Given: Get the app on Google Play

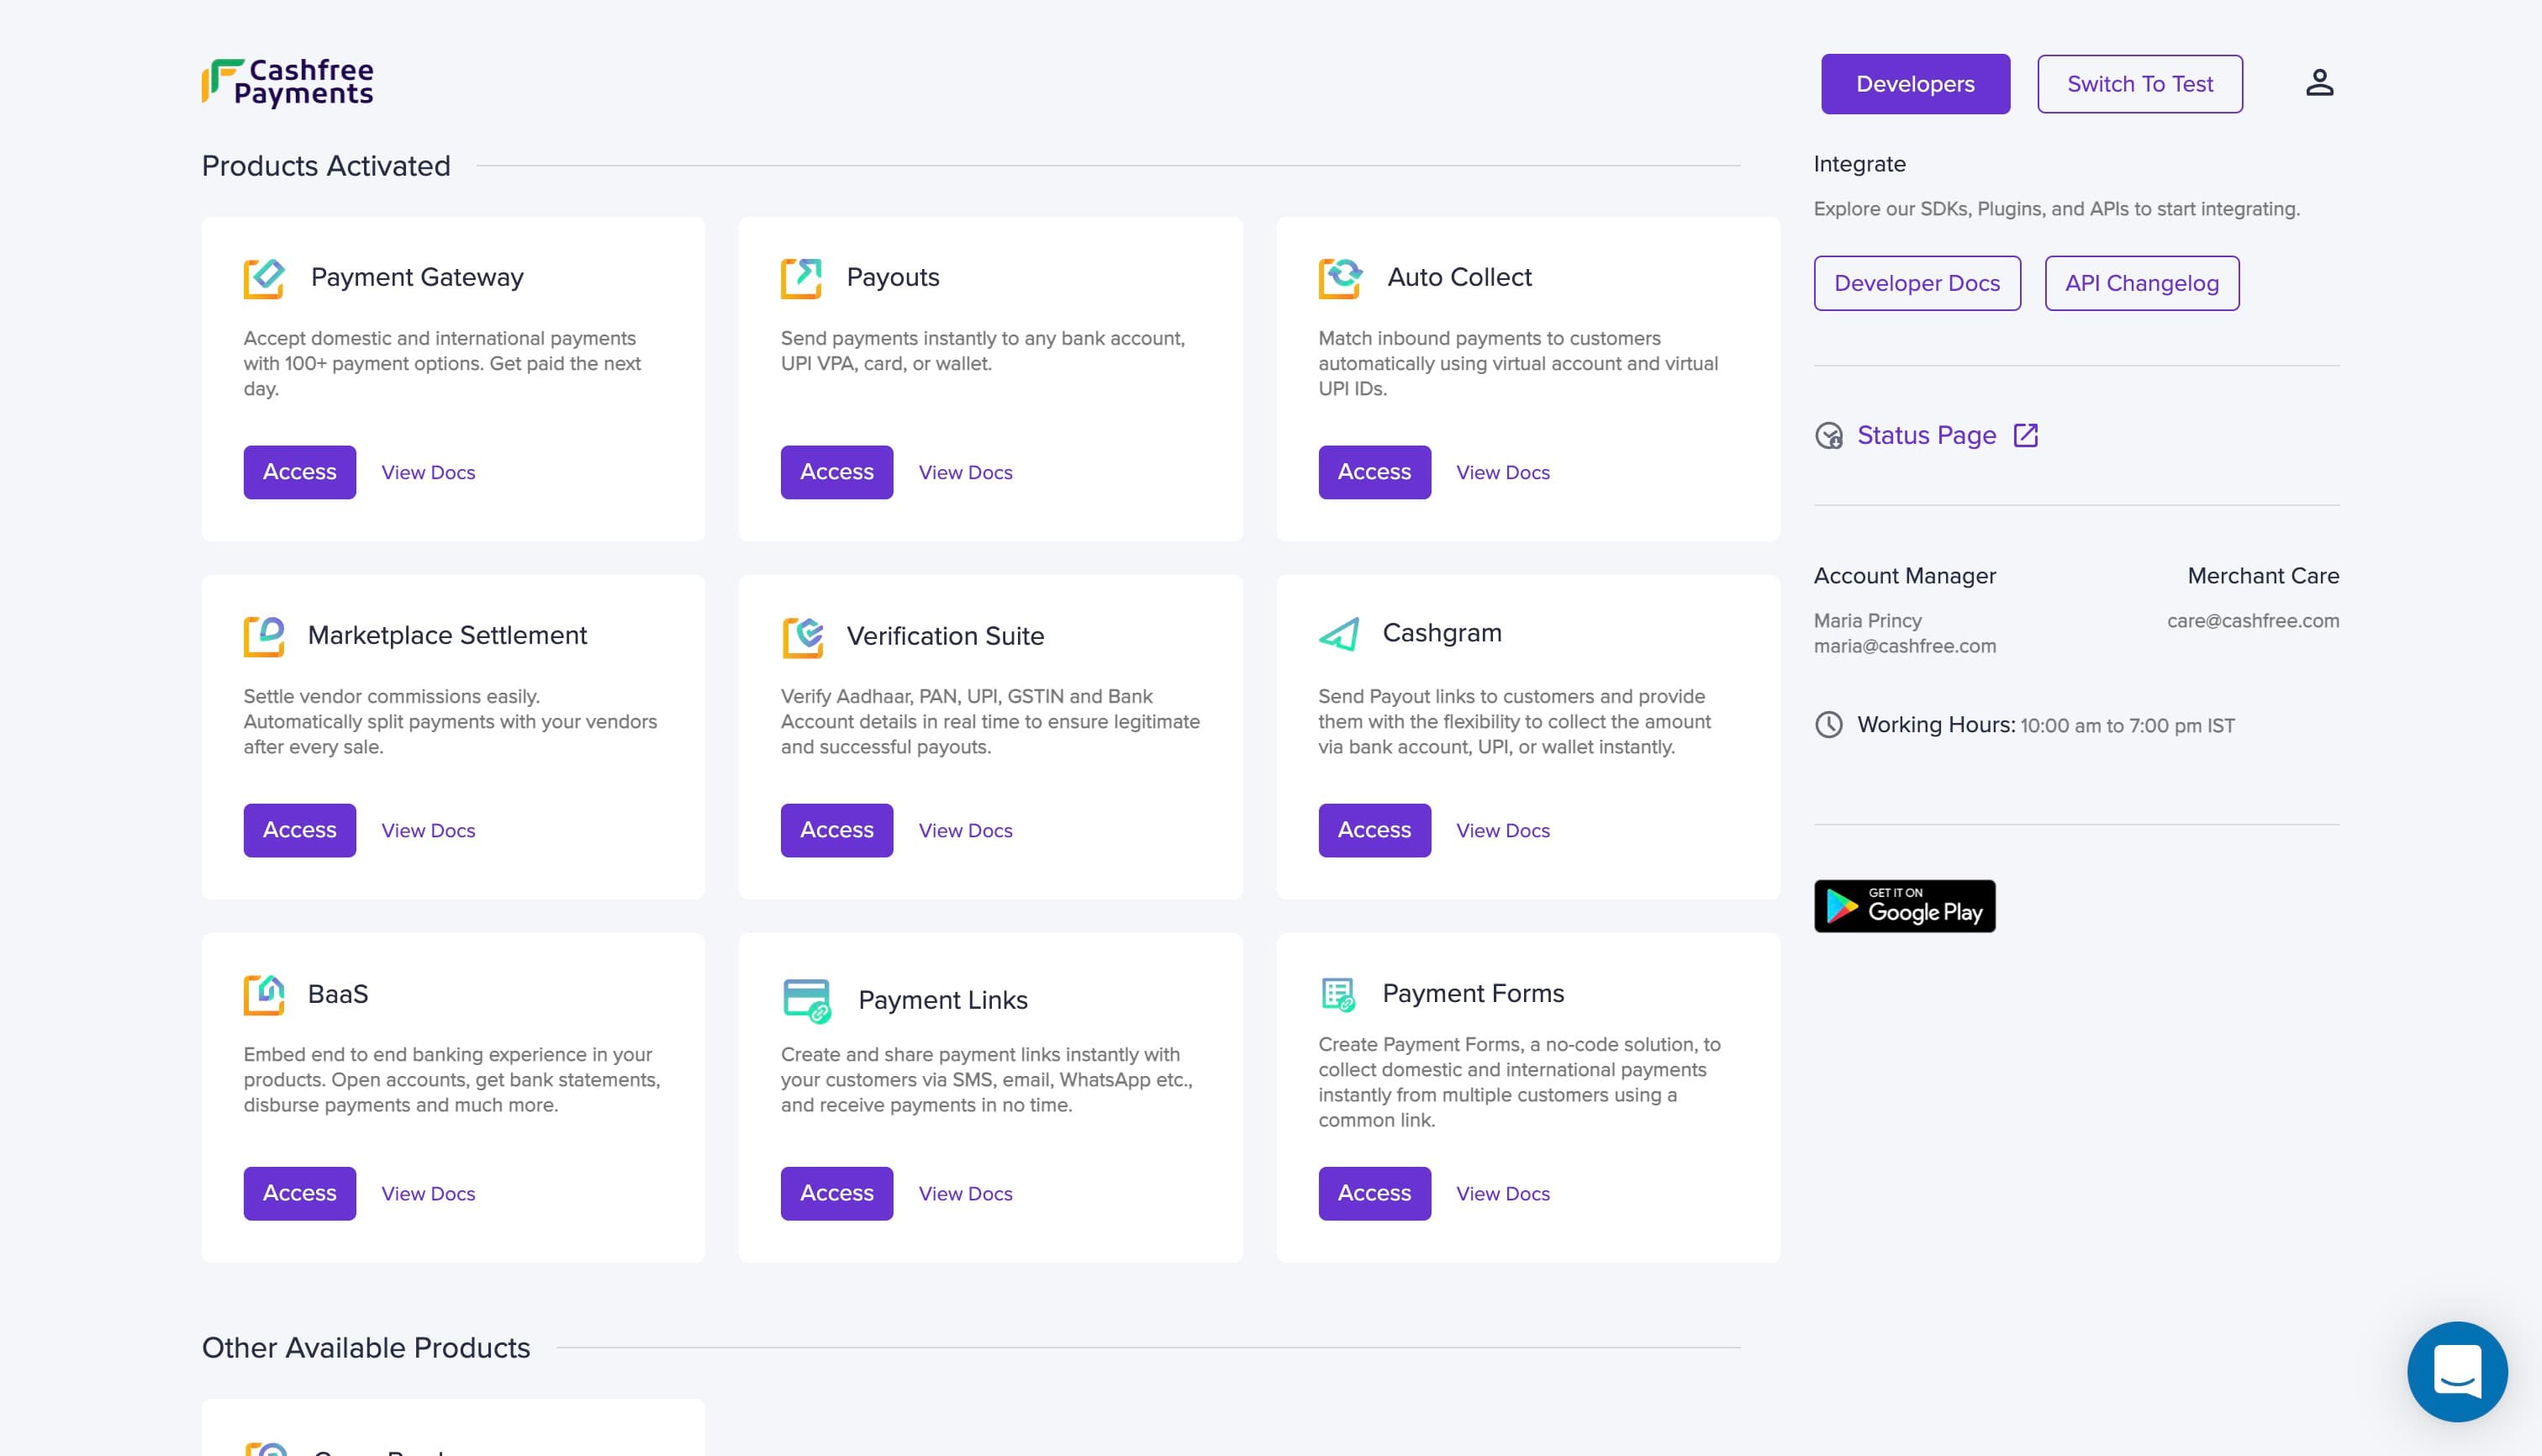Looking at the screenshot, I should coord(1904,906).
